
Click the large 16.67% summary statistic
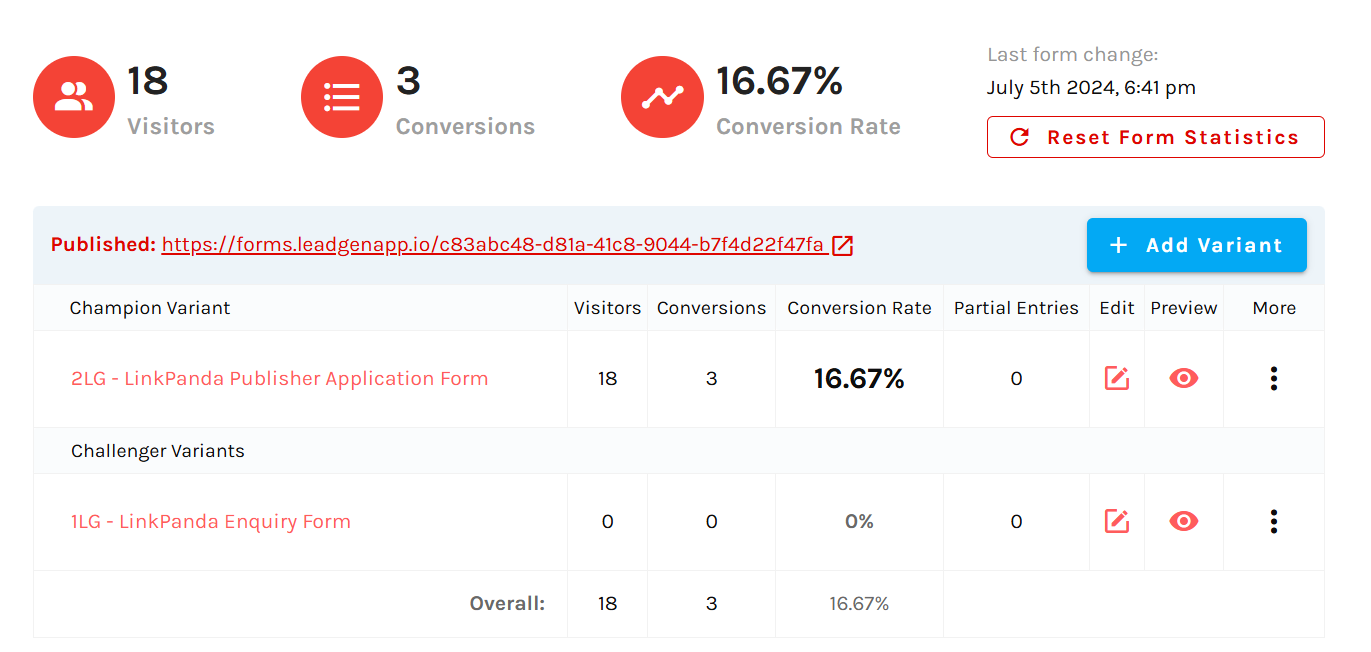780,81
